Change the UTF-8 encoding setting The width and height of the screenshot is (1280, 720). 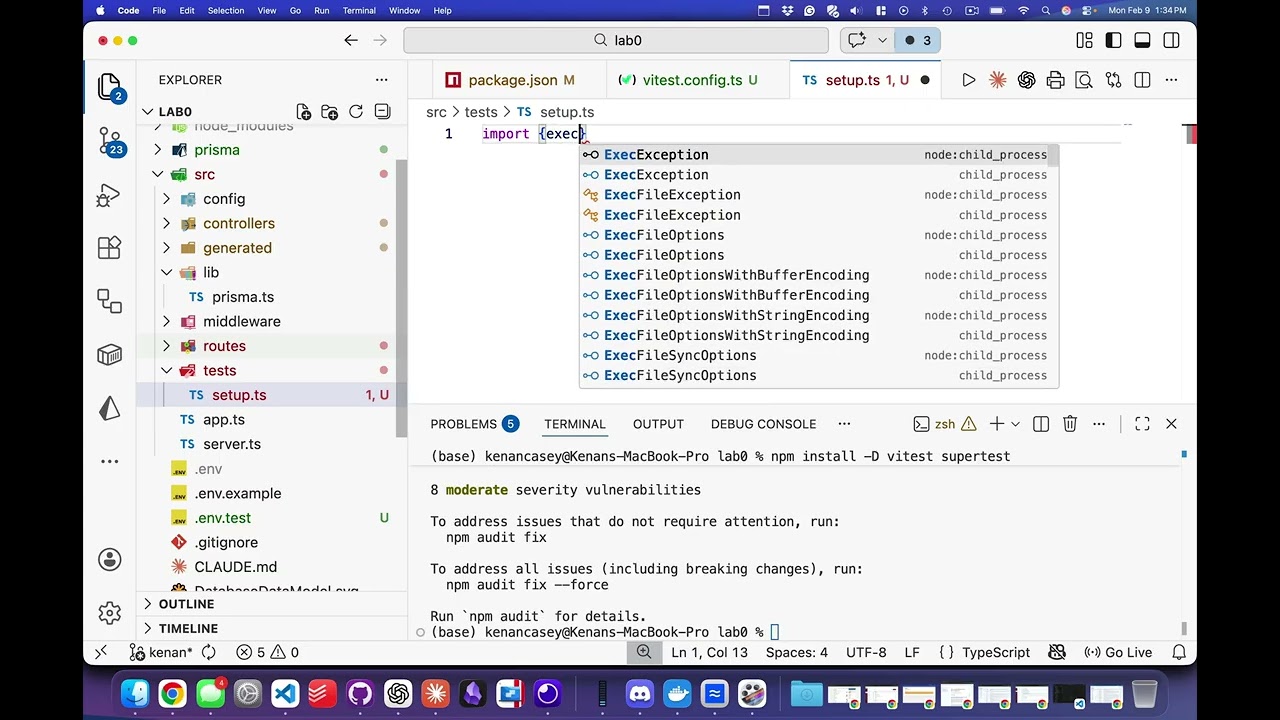click(866, 652)
